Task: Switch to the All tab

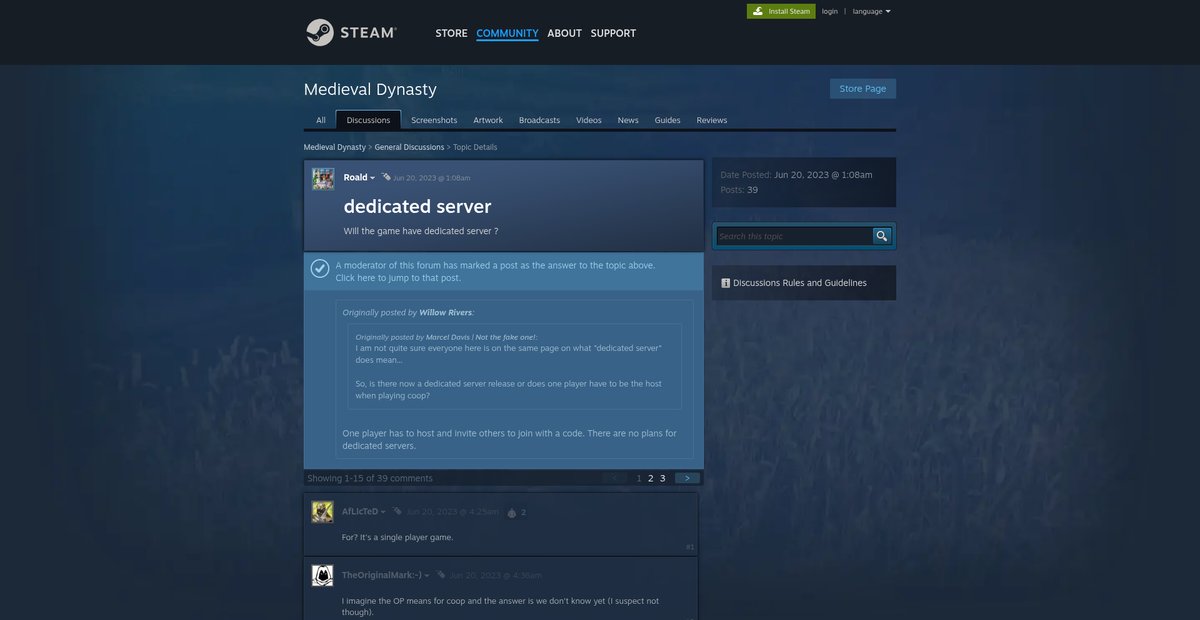Action: pyautogui.click(x=321, y=120)
